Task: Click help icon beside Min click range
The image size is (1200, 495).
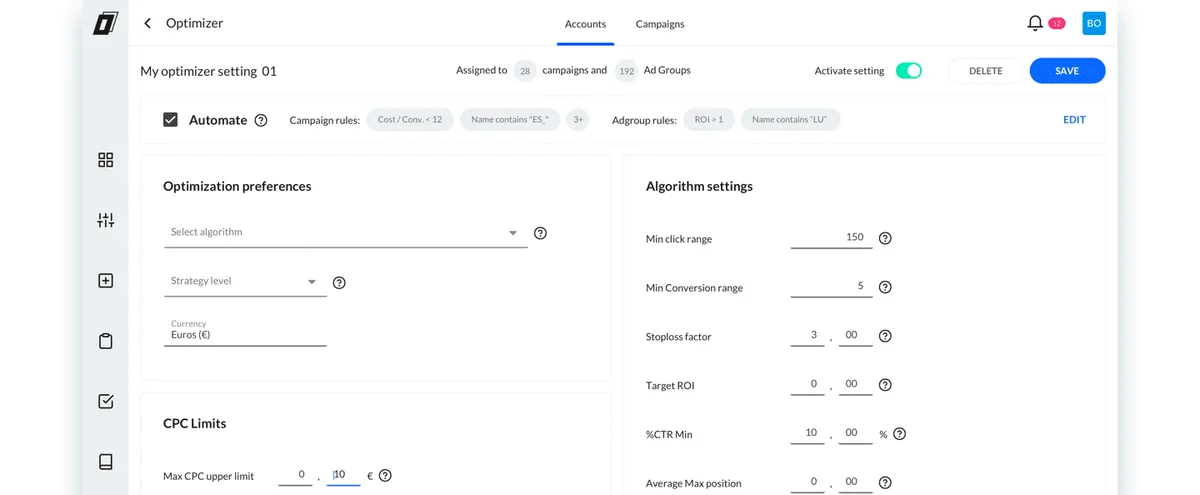Action: (x=884, y=238)
